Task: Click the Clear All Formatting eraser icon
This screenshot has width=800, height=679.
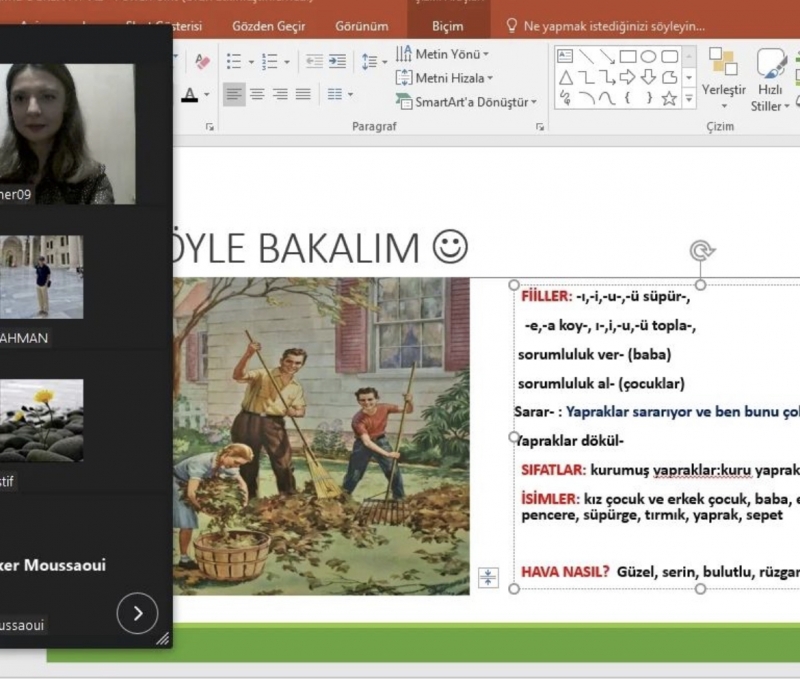Action: click(202, 62)
